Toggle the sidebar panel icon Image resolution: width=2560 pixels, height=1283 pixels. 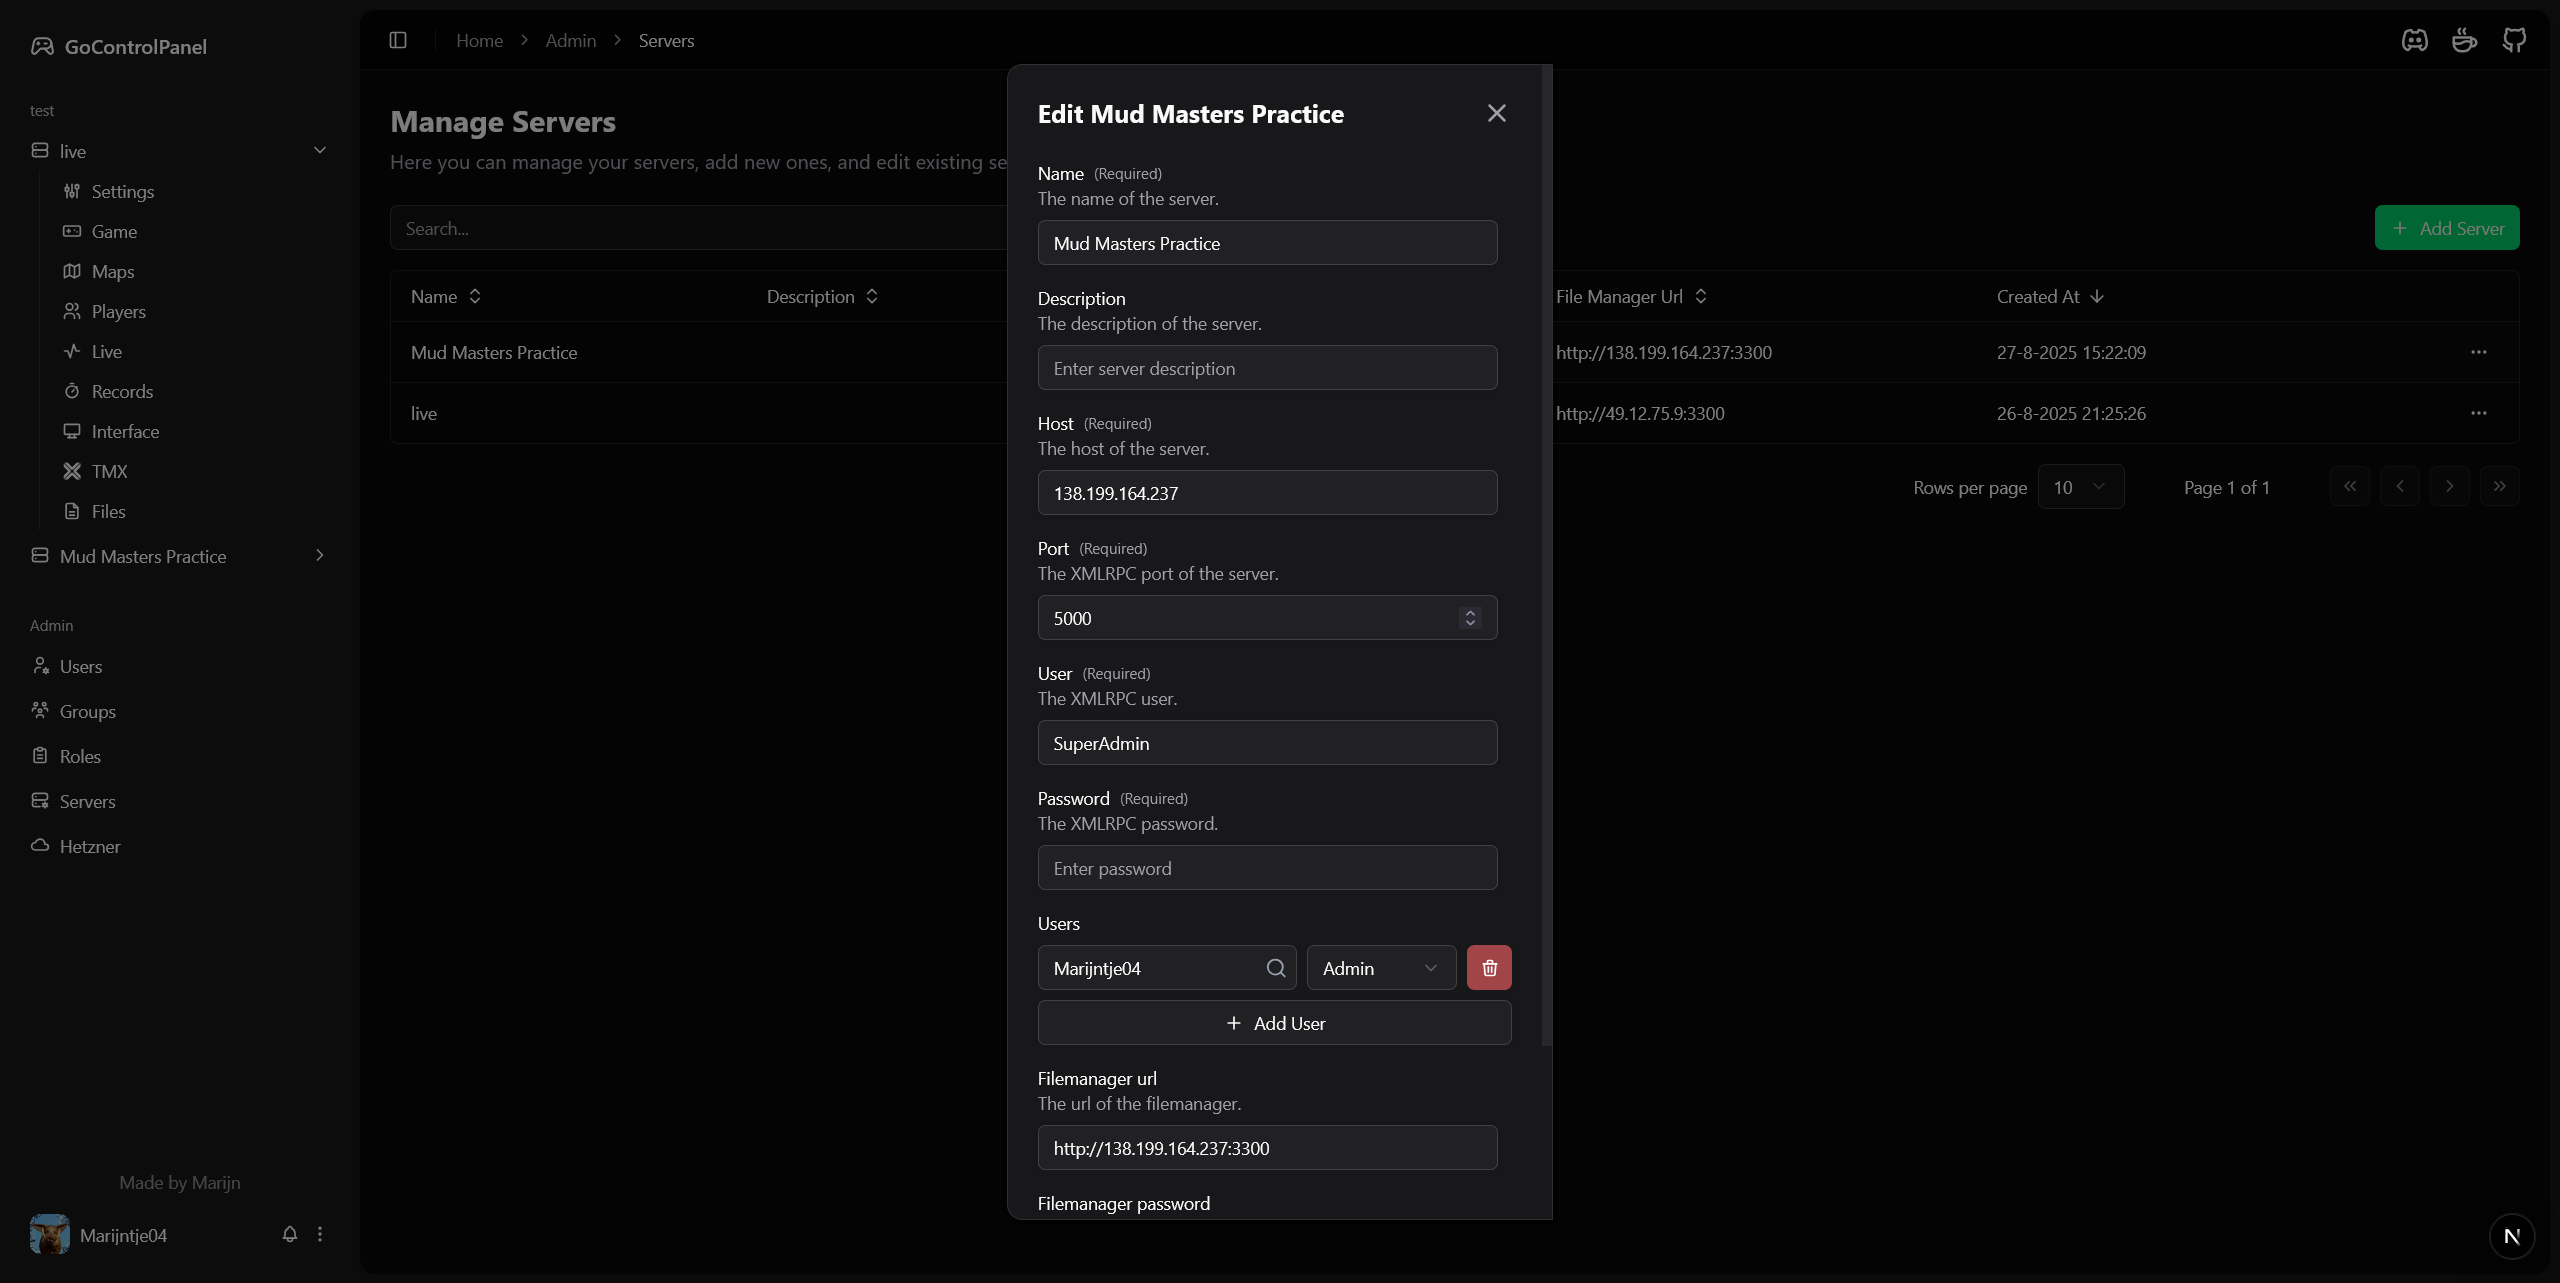click(x=398, y=40)
